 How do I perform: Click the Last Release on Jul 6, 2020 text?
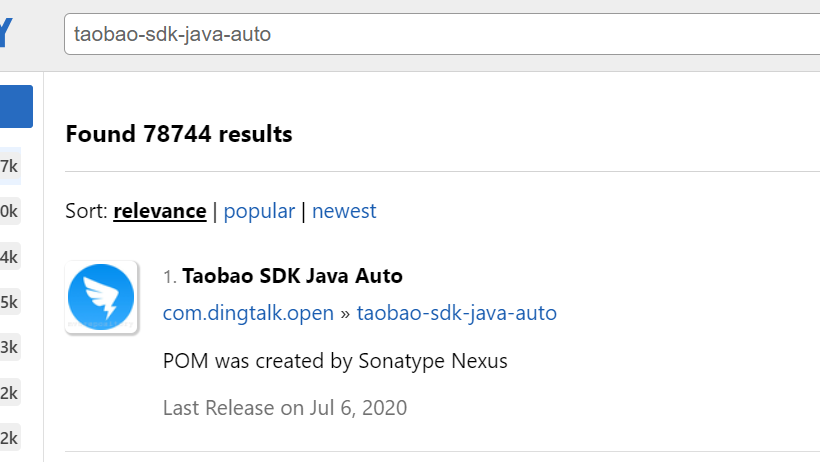pyautogui.click(x=285, y=408)
